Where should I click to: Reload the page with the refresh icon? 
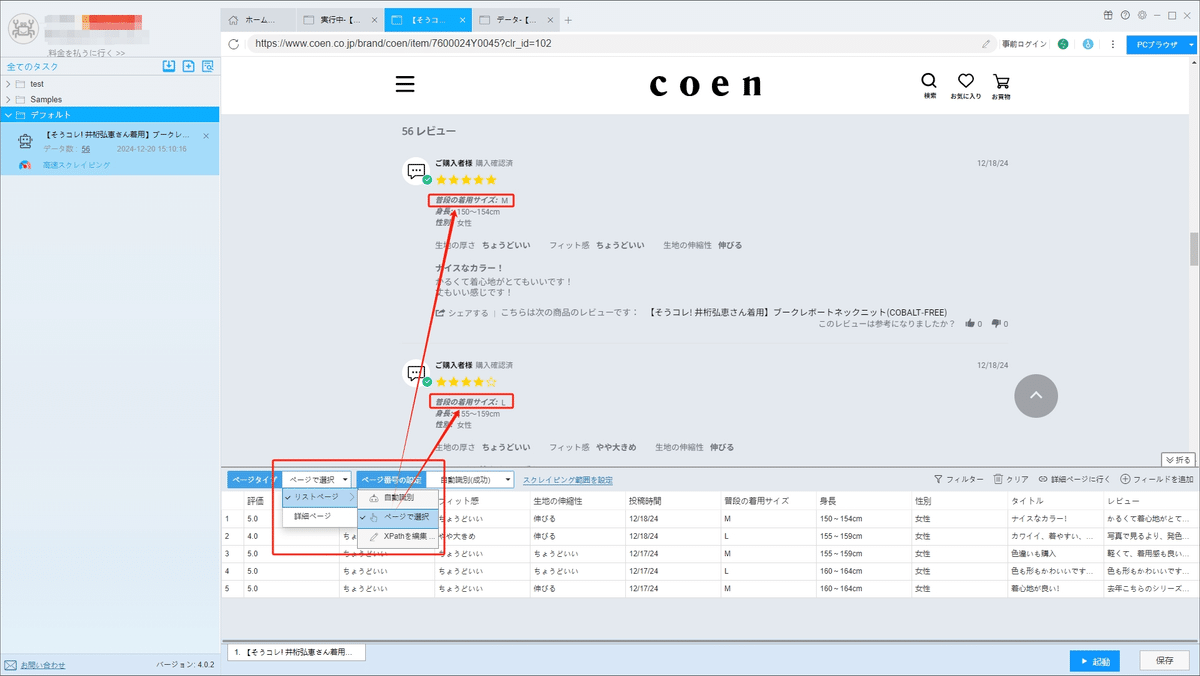(233, 44)
